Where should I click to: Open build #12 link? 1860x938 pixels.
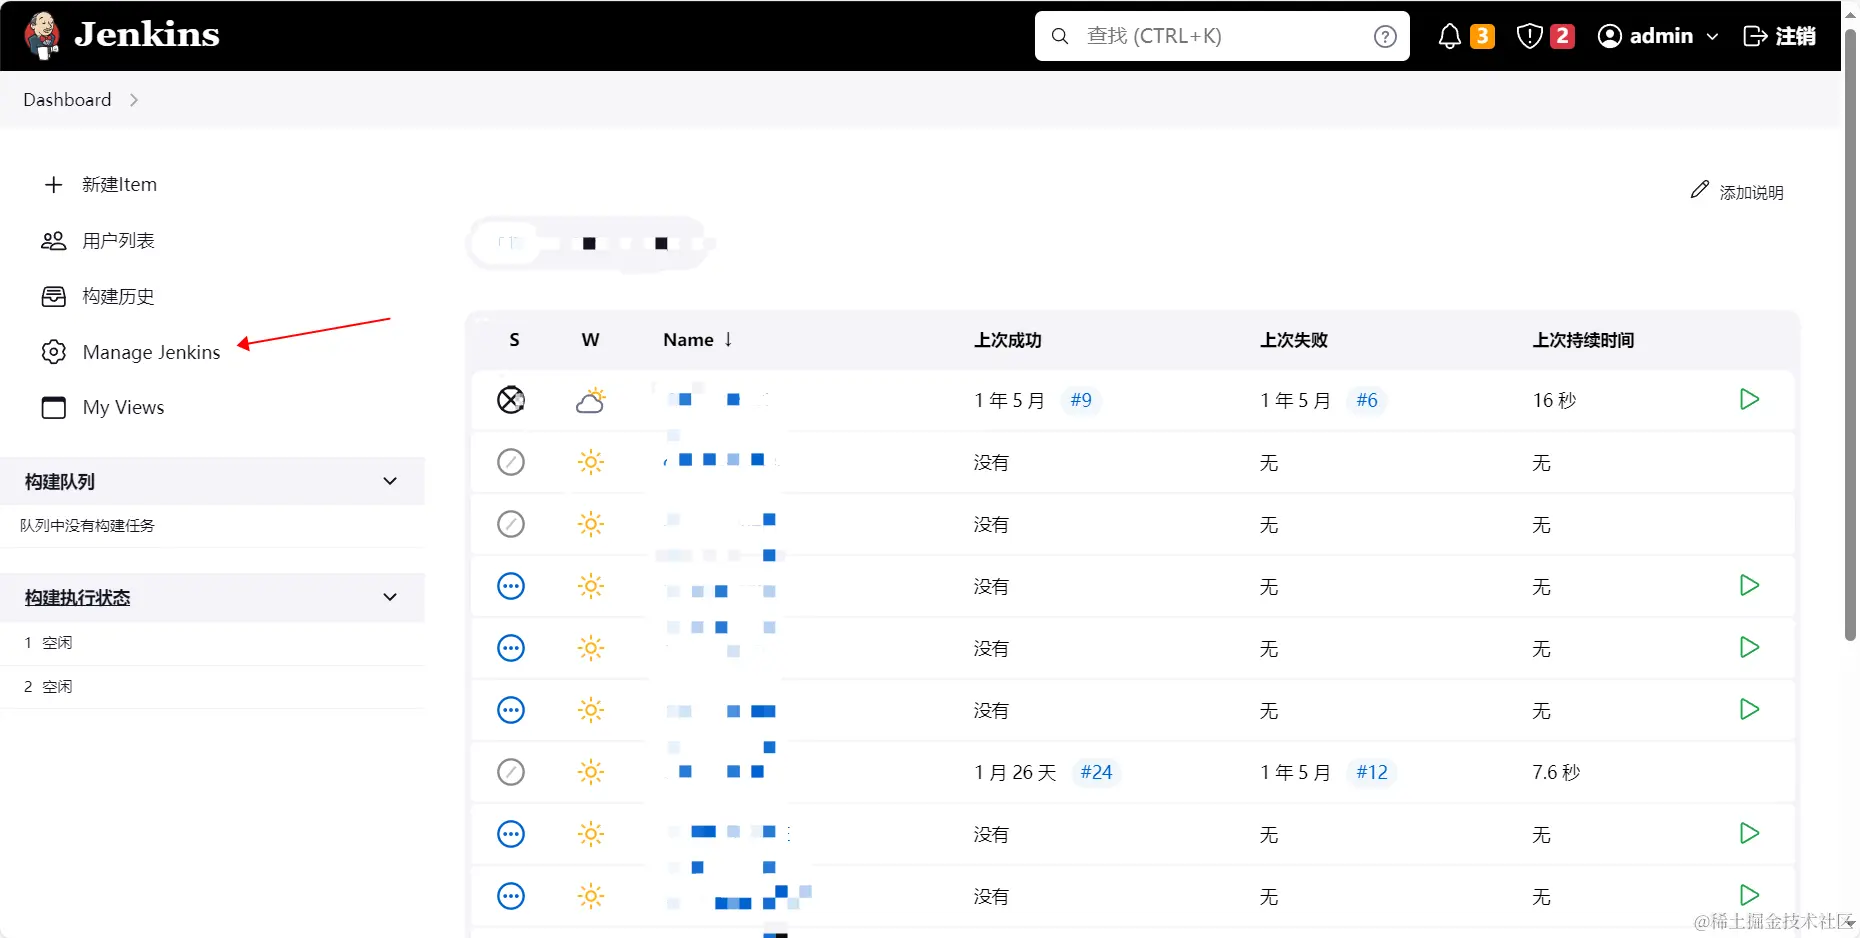(1372, 772)
